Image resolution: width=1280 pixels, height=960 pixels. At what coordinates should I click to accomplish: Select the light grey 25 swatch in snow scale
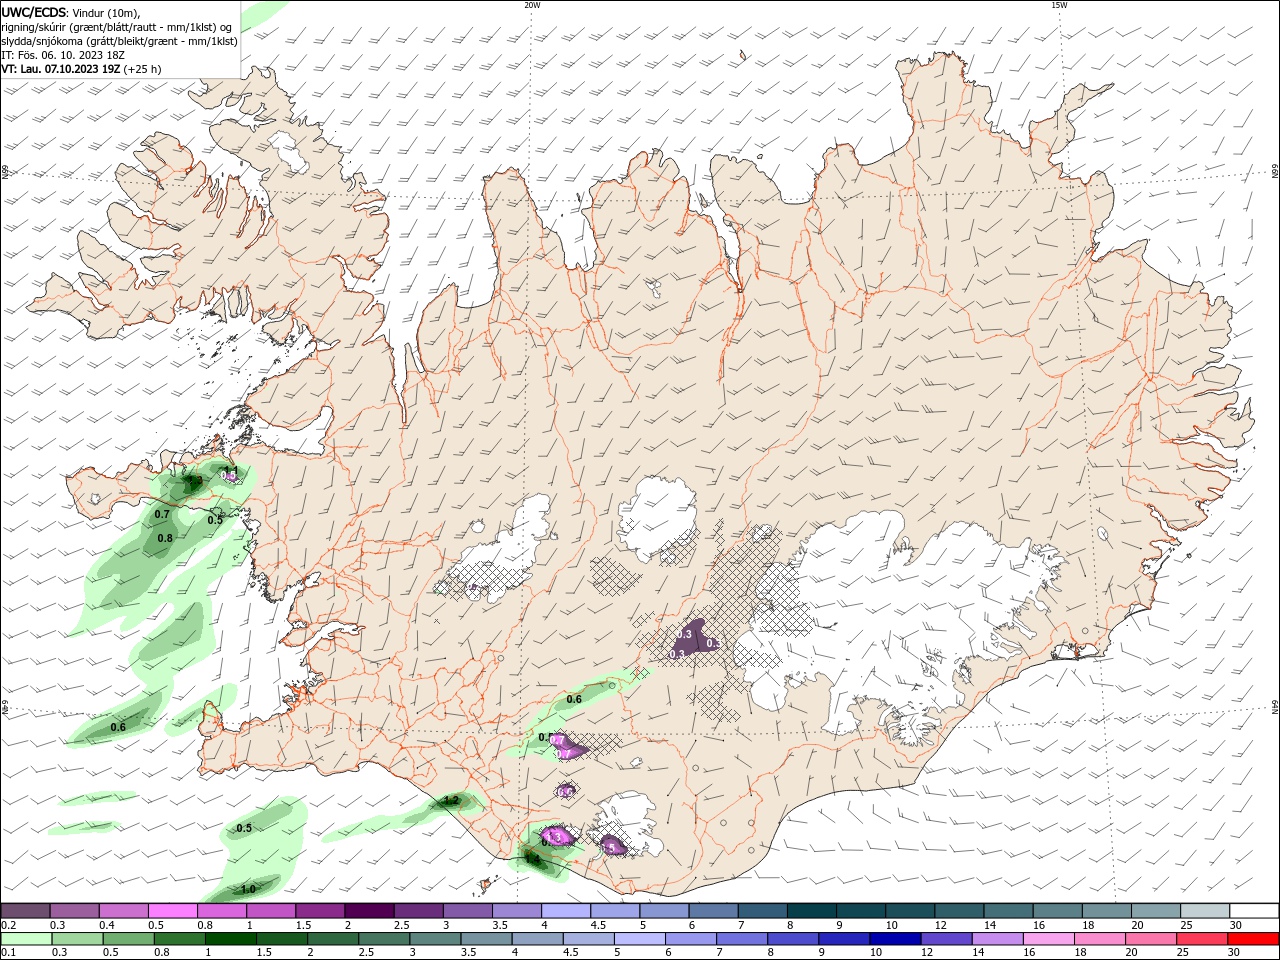coord(1205,911)
